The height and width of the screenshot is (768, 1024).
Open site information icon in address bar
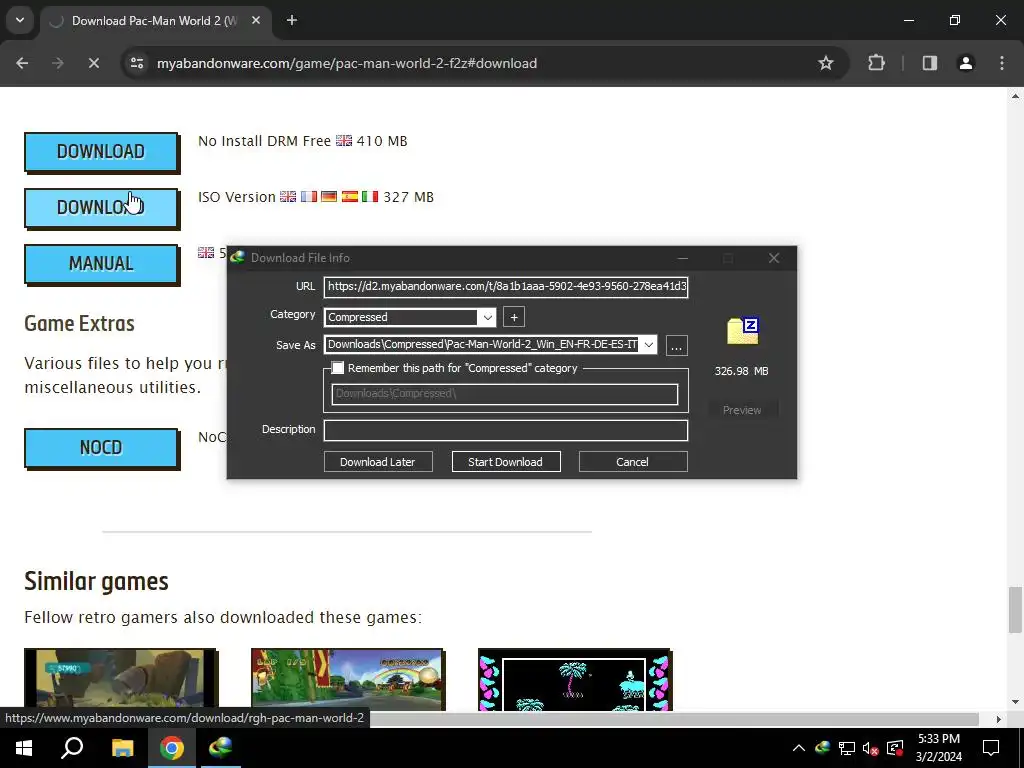click(137, 63)
